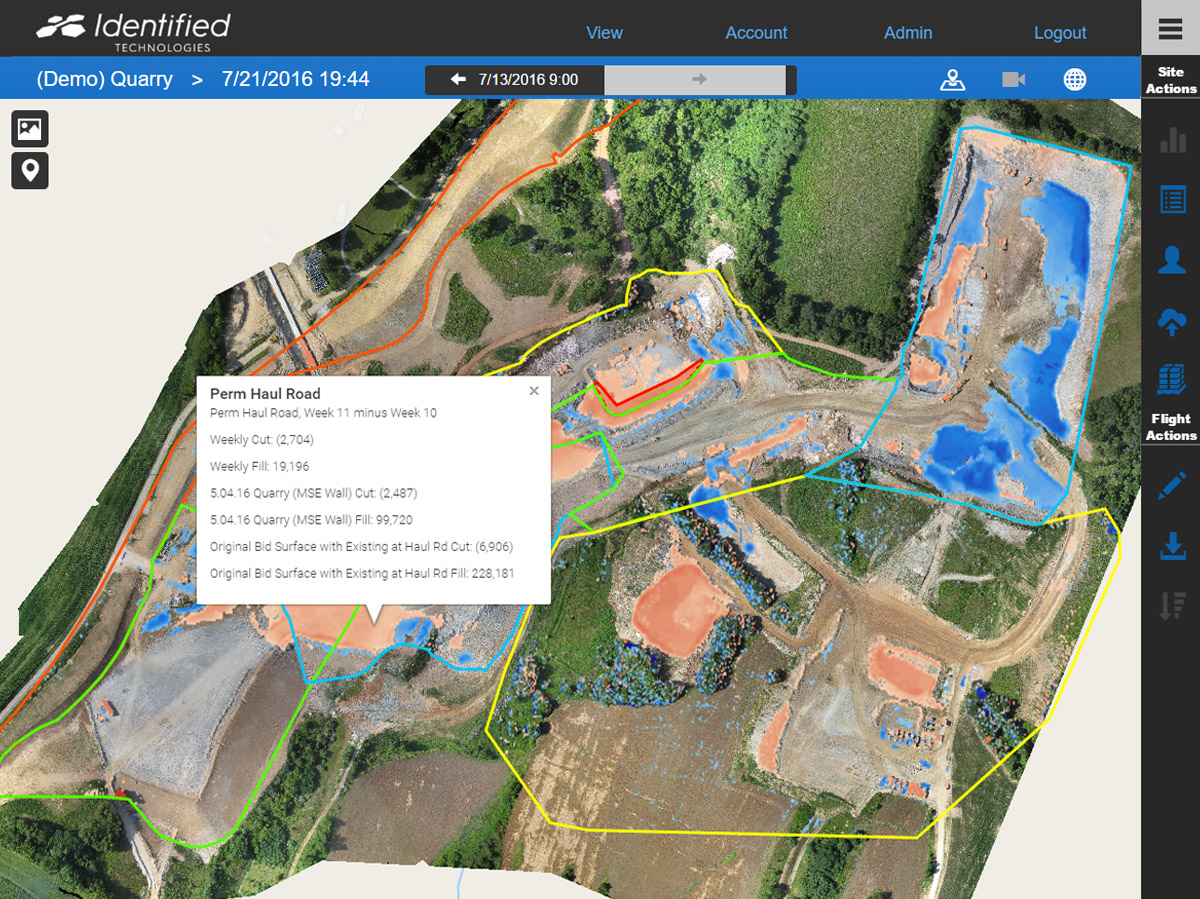Click the user profile sidebar icon
The height and width of the screenshot is (899, 1200).
pyautogui.click(x=1171, y=260)
